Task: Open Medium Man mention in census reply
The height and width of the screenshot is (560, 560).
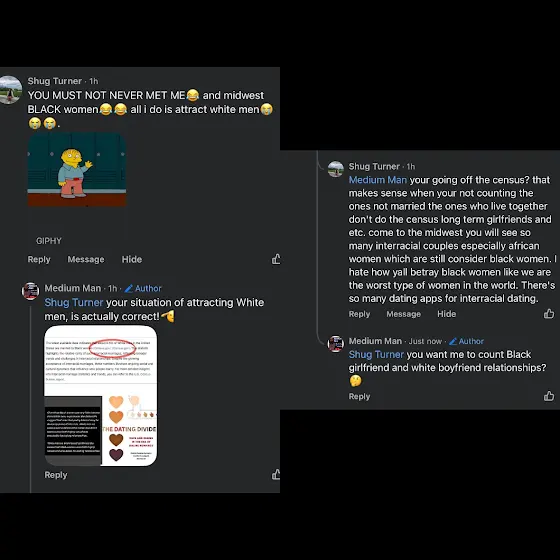Action: click(378, 180)
